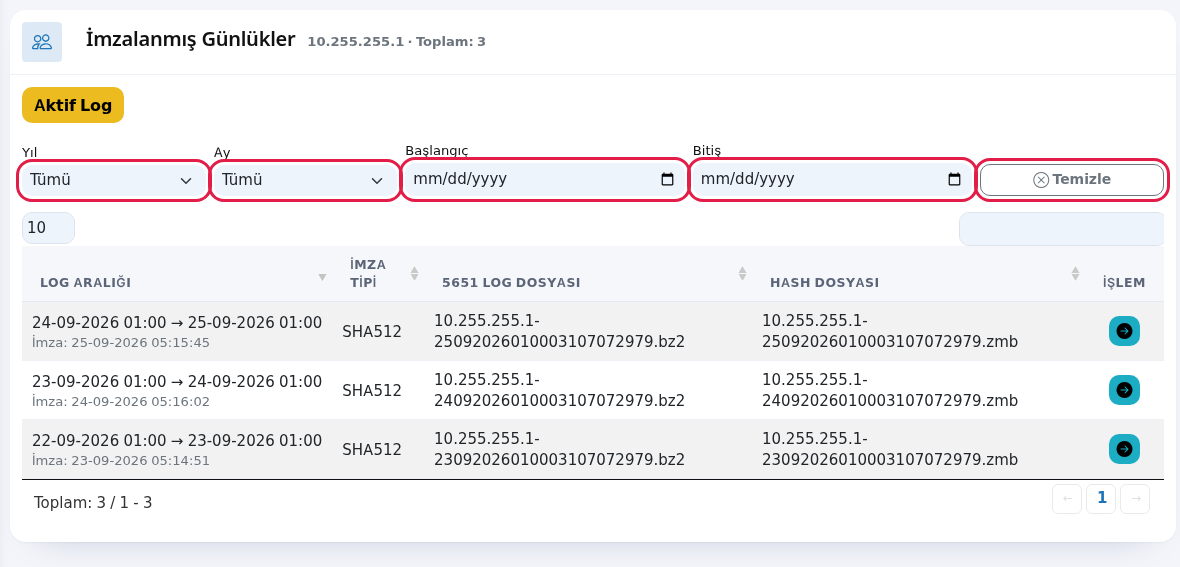Click log range 22-09-2026 01:00 → 23-09-2026 01:00
This screenshot has height=567, width=1180.
tap(177, 440)
